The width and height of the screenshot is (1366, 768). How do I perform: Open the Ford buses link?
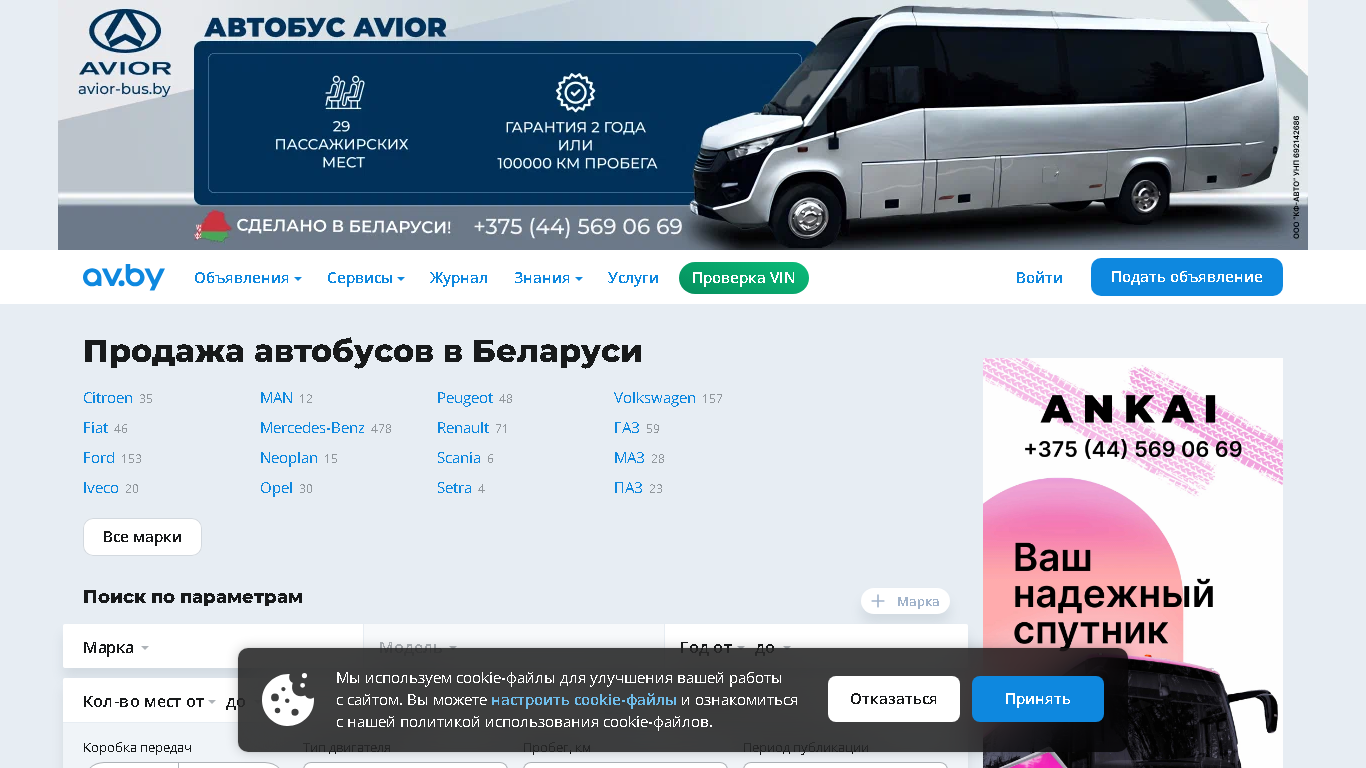[99, 458]
